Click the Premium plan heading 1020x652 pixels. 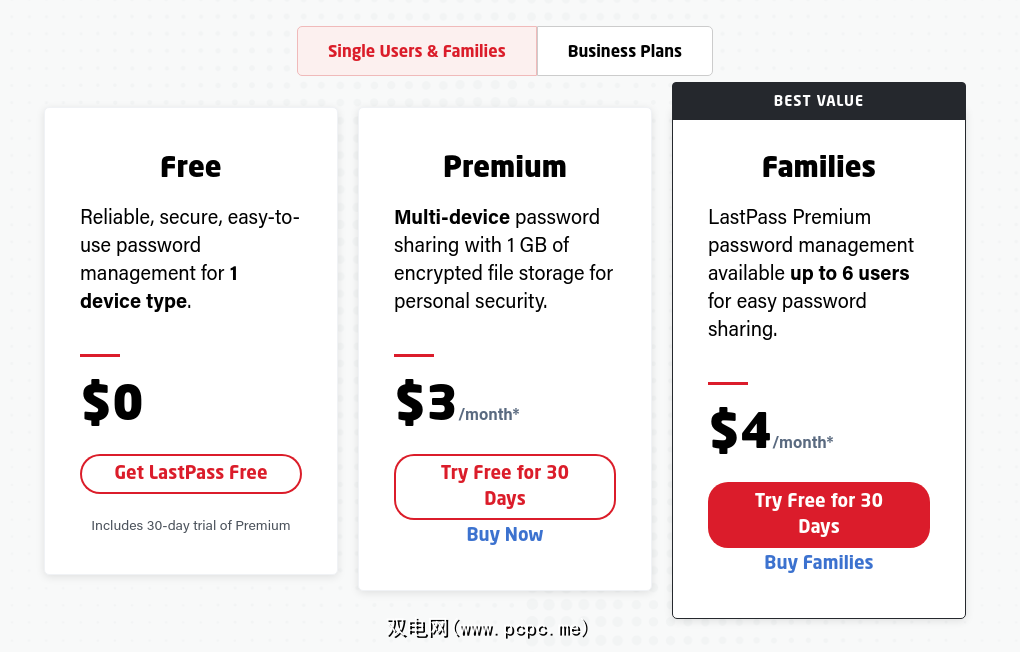505,167
